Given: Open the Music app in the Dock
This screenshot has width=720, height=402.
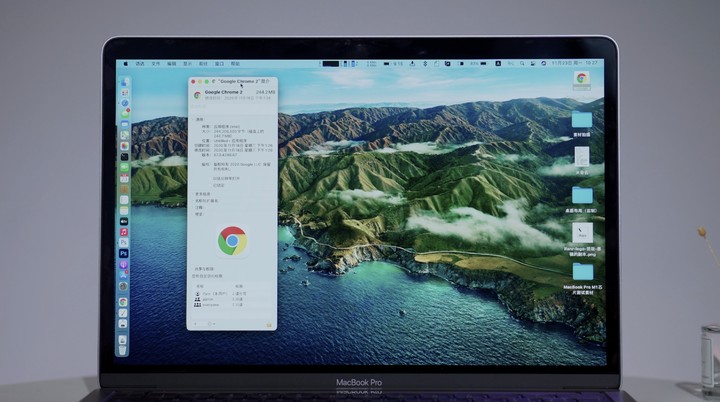Looking at the screenshot, I should click(x=124, y=232).
